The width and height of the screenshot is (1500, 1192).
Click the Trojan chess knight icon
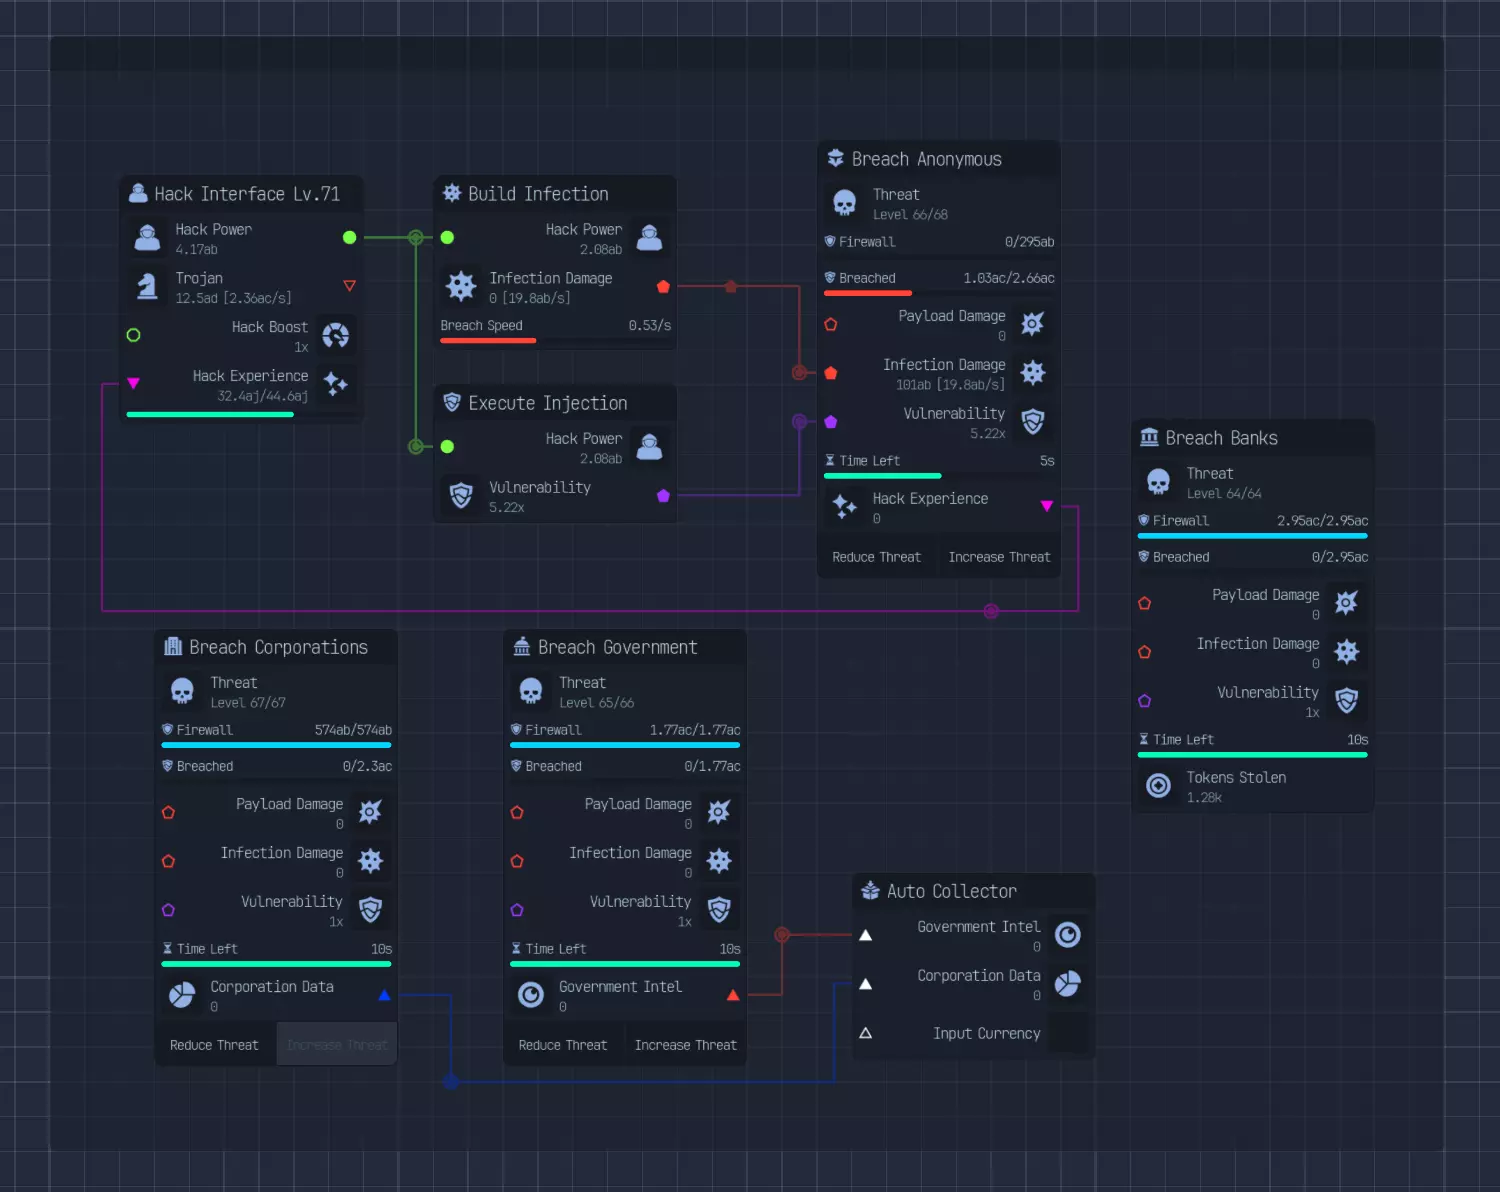147,287
